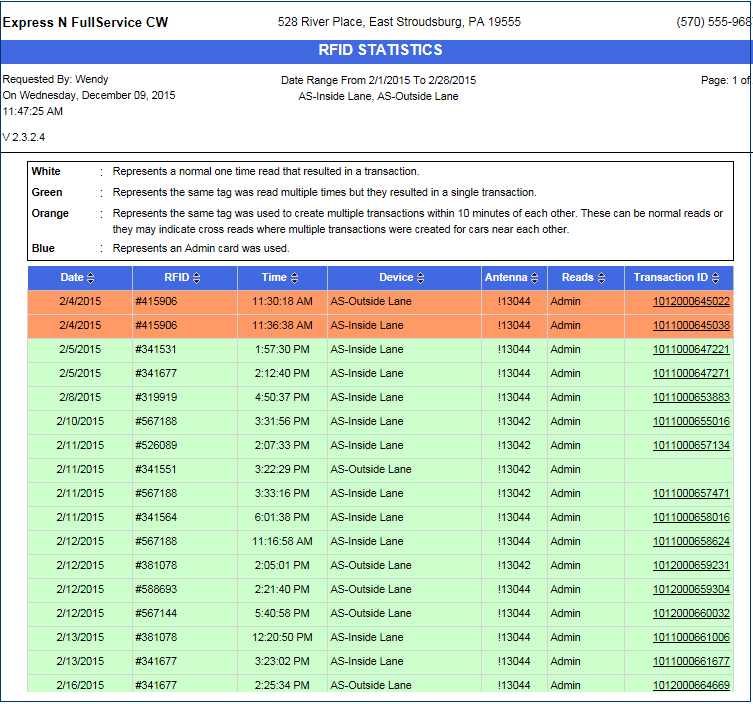
Task: Click the 3:22:29 PM time cell
Action: click(281, 469)
